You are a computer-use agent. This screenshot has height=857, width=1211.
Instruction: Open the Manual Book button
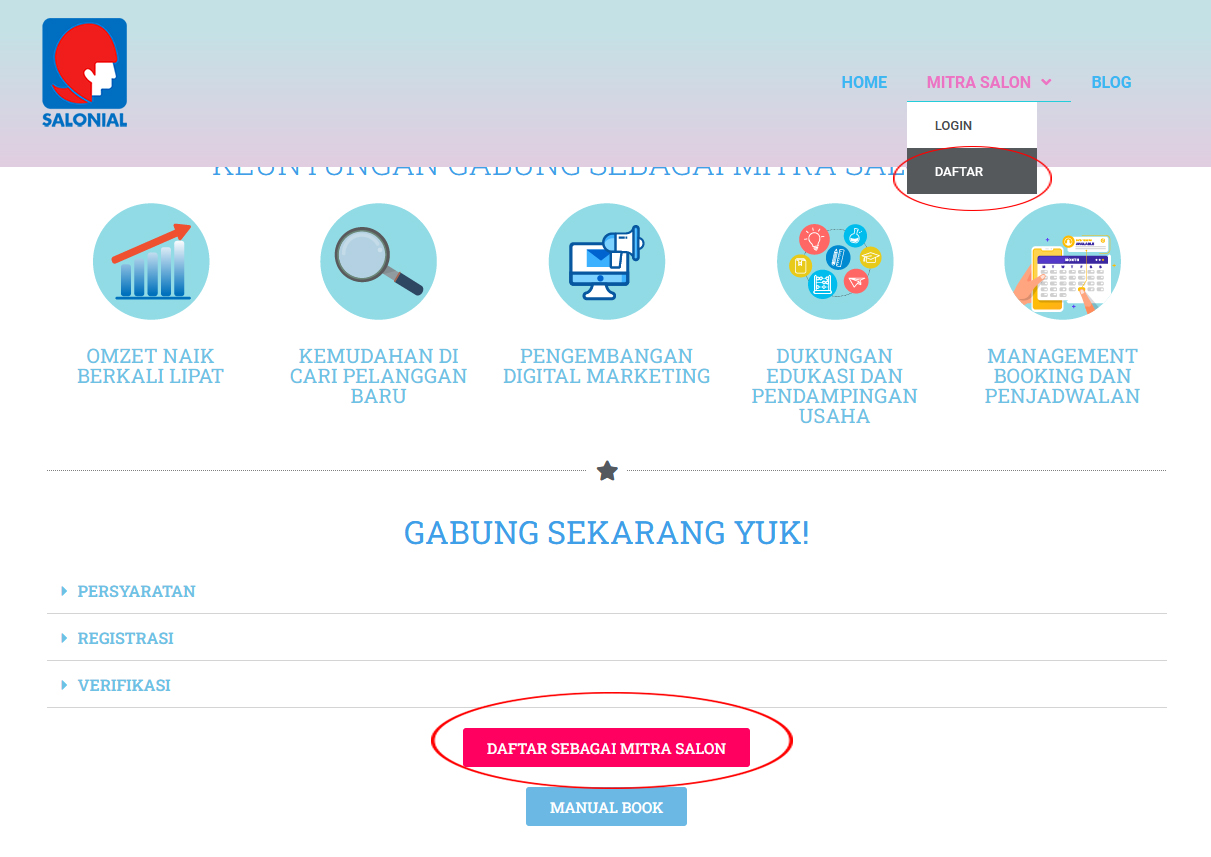coord(606,807)
